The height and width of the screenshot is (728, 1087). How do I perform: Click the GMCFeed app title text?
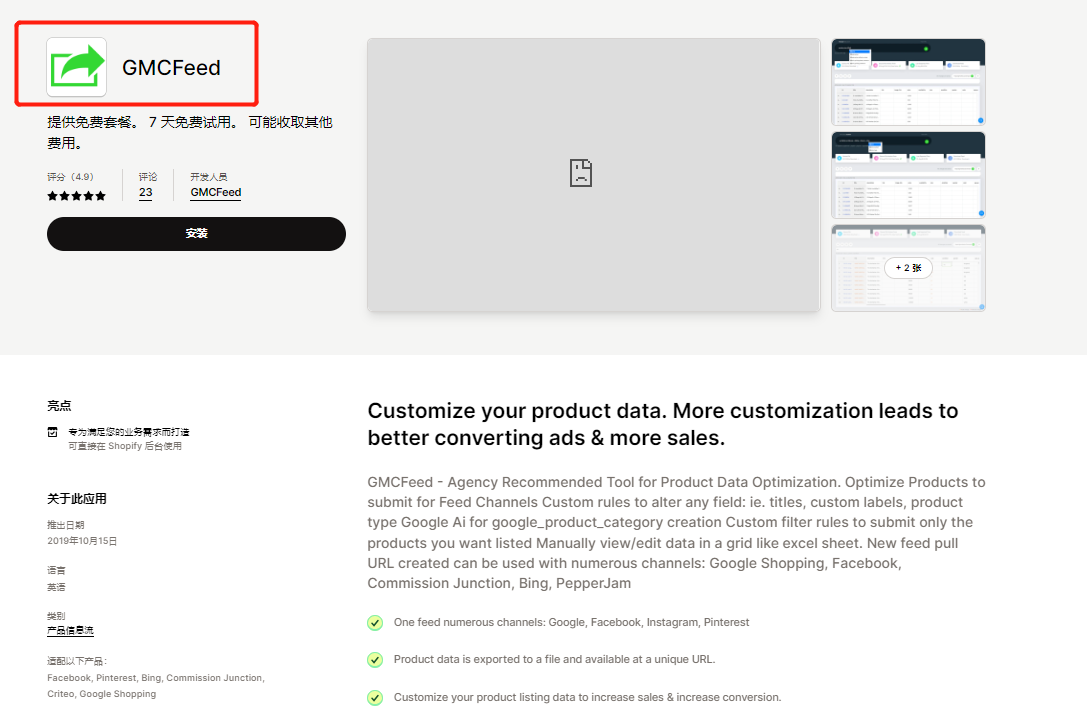(171, 68)
